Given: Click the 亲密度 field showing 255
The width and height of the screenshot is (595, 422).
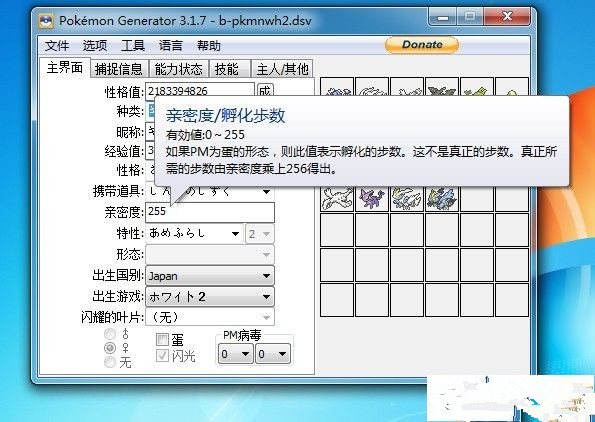Looking at the screenshot, I should click(x=210, y=212).
